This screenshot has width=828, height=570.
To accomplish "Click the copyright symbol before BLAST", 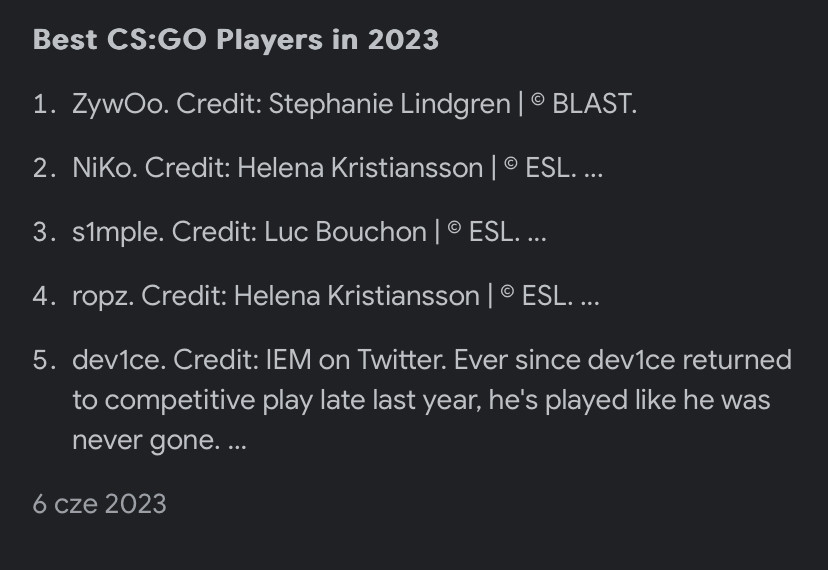I will pyautogui.click(x=537, y=100).
